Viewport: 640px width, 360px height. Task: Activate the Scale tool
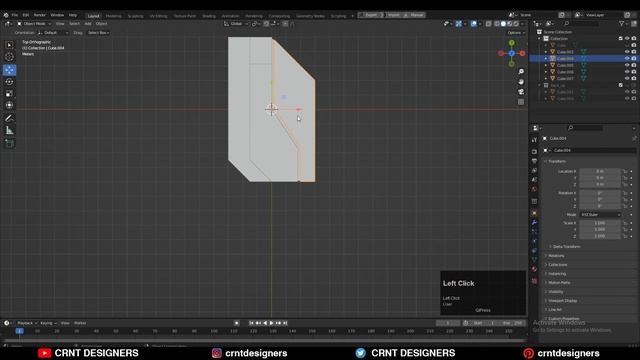tap(9, 93)
